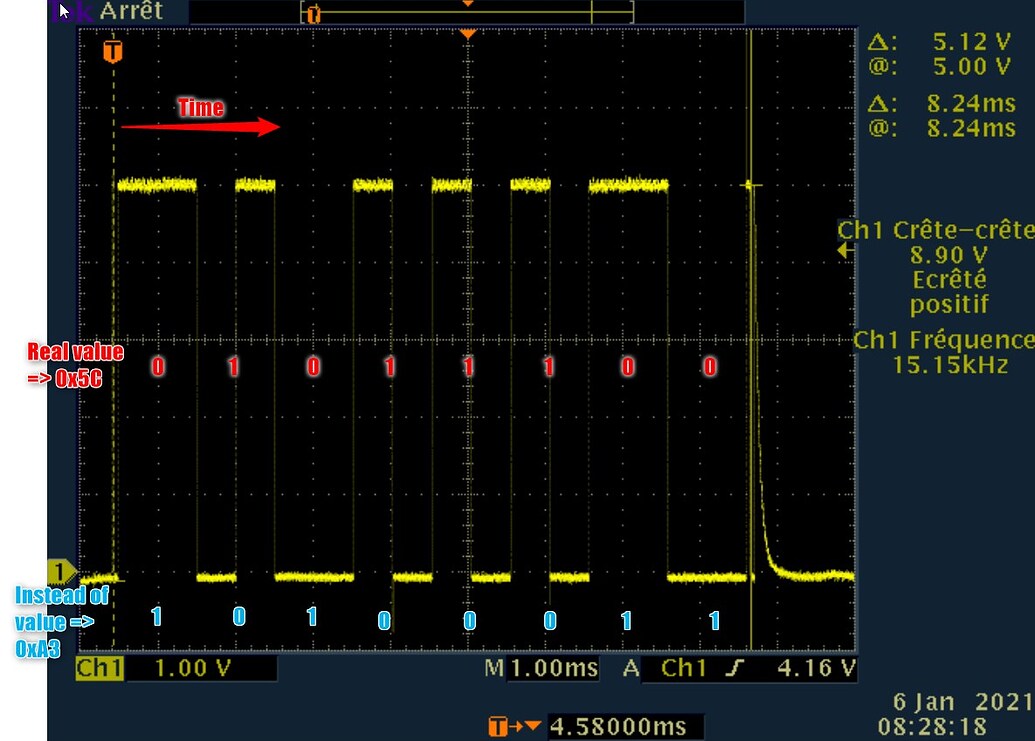Expand the Ch1 Crête-crête measurement
This screenshot has width=1035, height=741.
click(x=938, y=229)
